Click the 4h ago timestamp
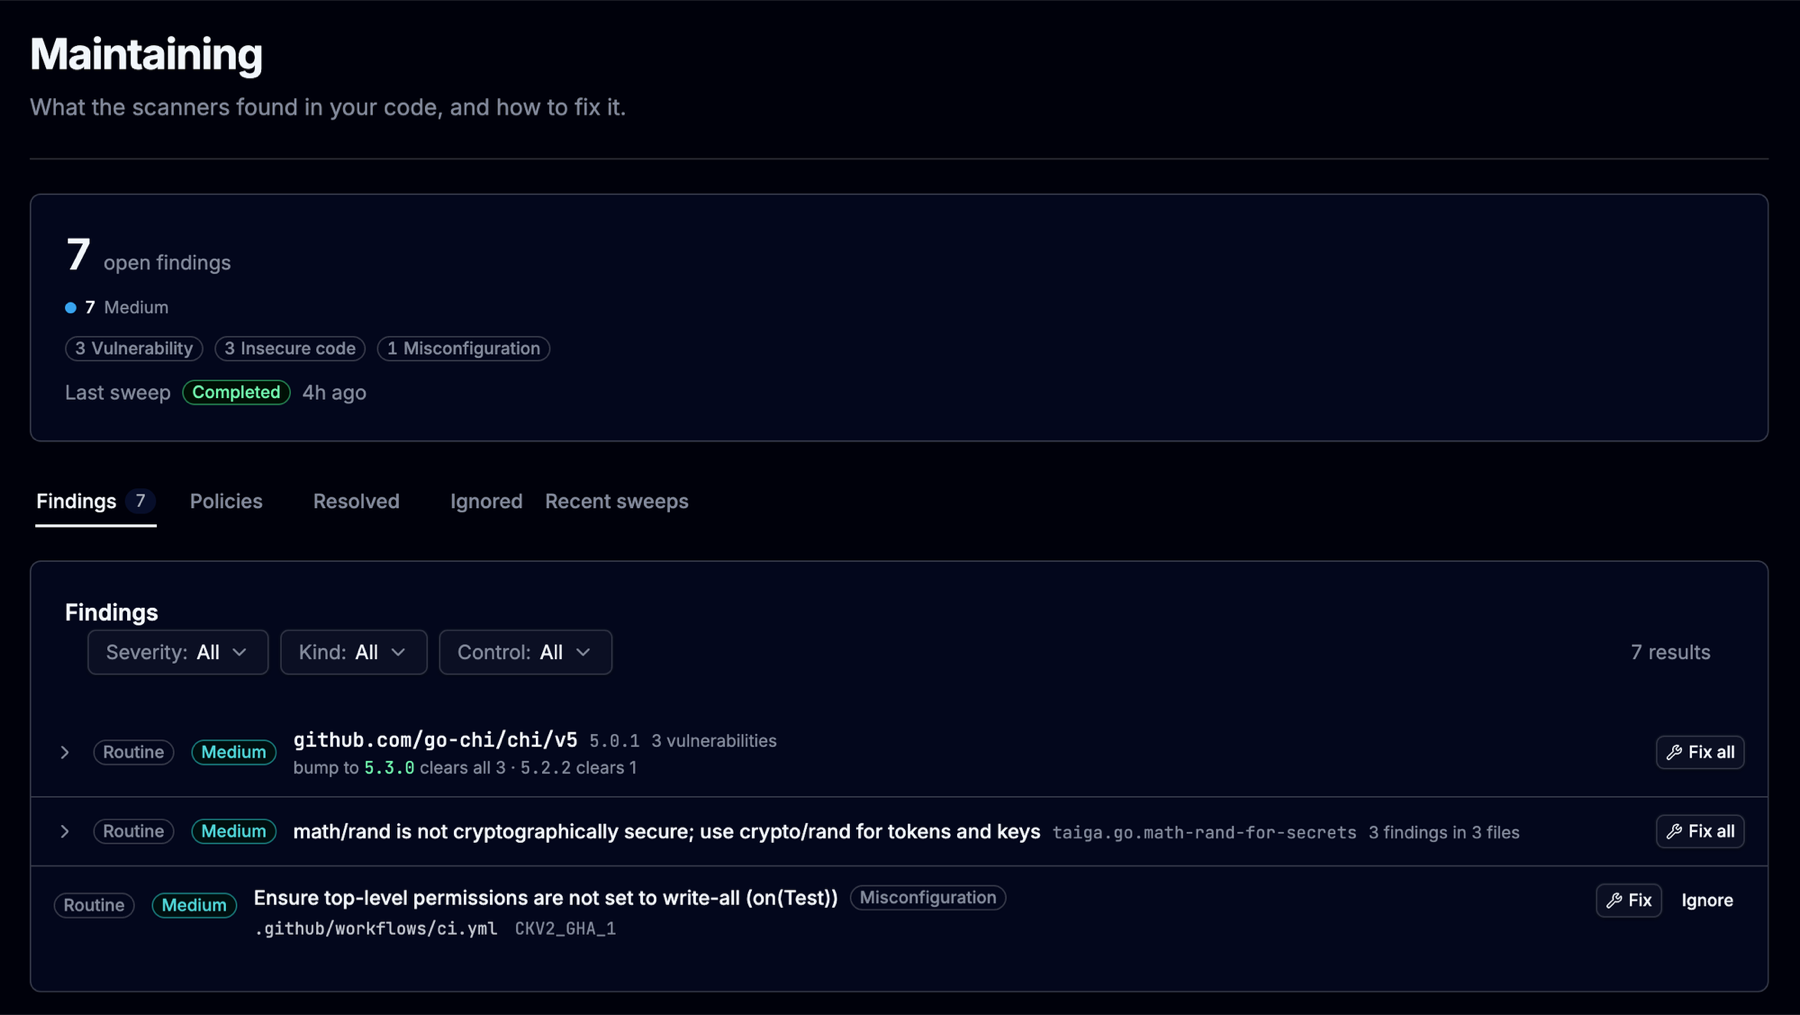This screenshot has width=1800, height=1015. 334,392
